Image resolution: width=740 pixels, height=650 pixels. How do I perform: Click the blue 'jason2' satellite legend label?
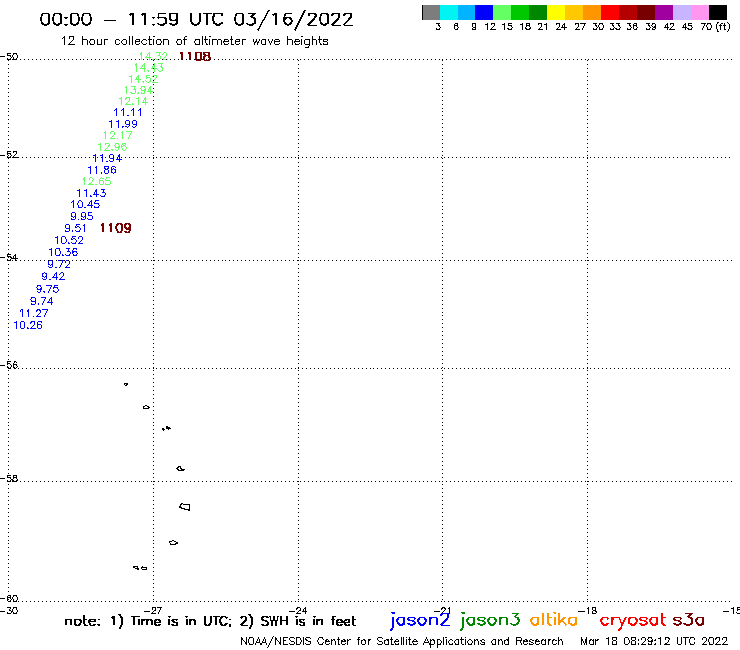(420, 620)
